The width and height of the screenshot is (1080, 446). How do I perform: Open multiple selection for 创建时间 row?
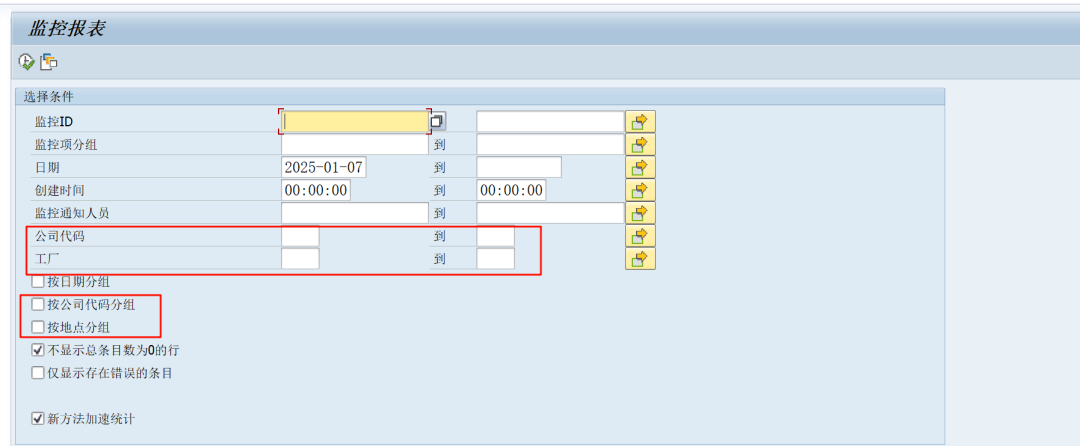pyautogui.click(x=640, y=190)
